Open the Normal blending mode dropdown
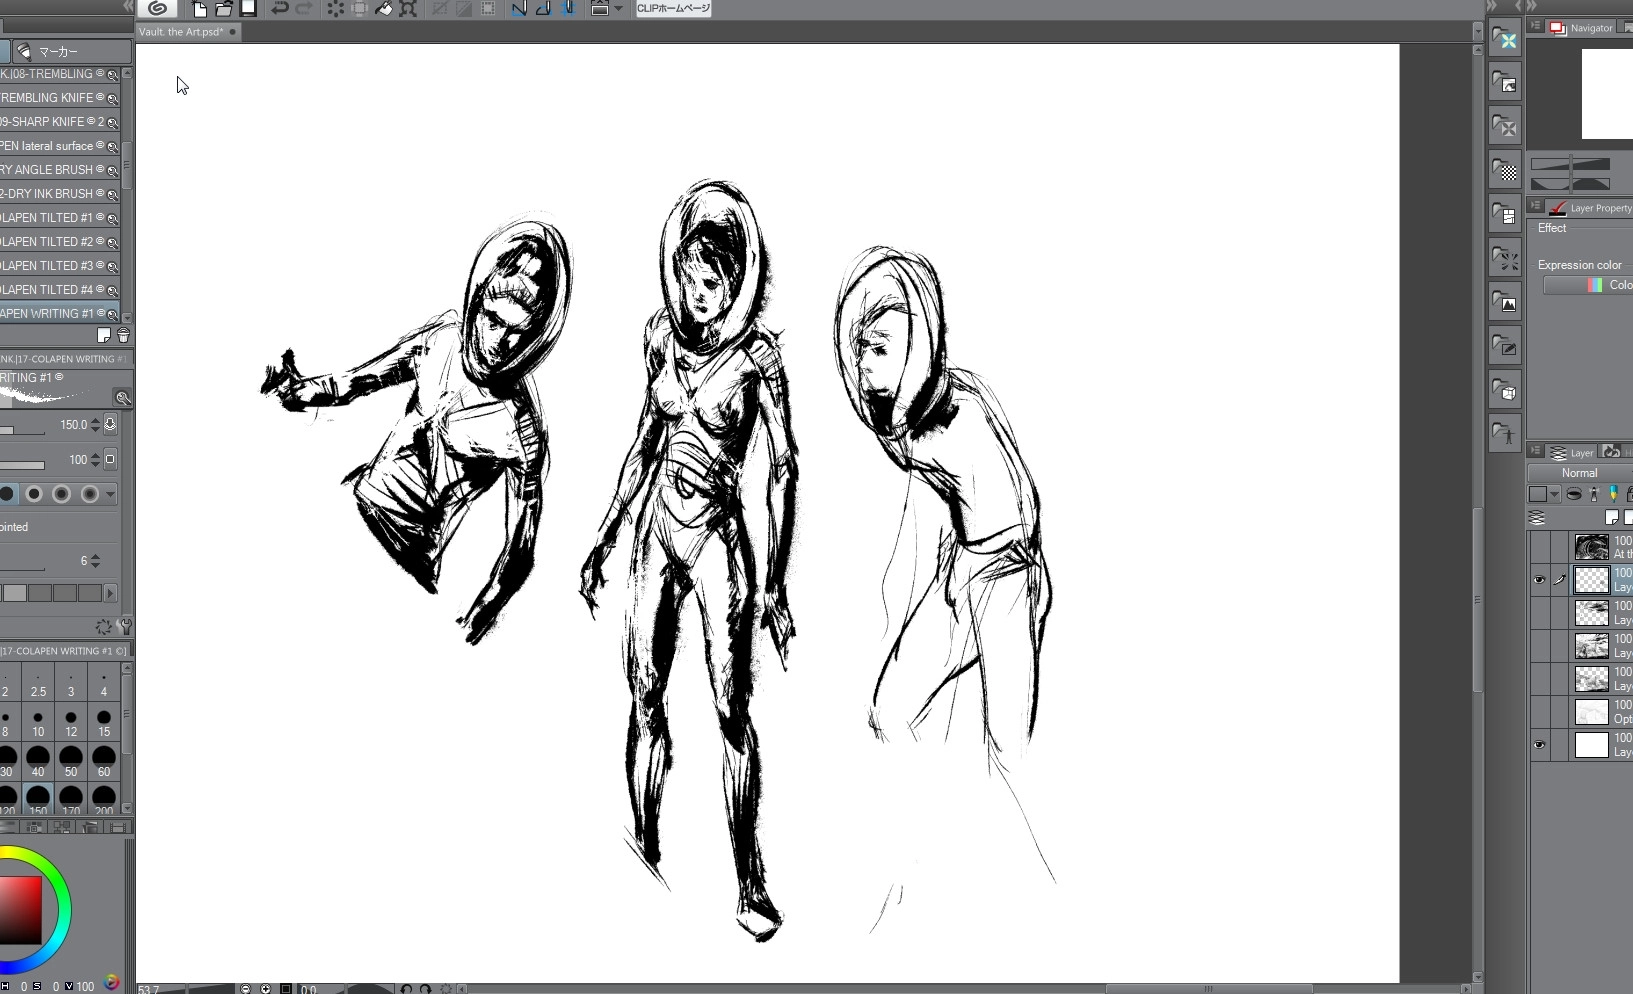 1580,473
